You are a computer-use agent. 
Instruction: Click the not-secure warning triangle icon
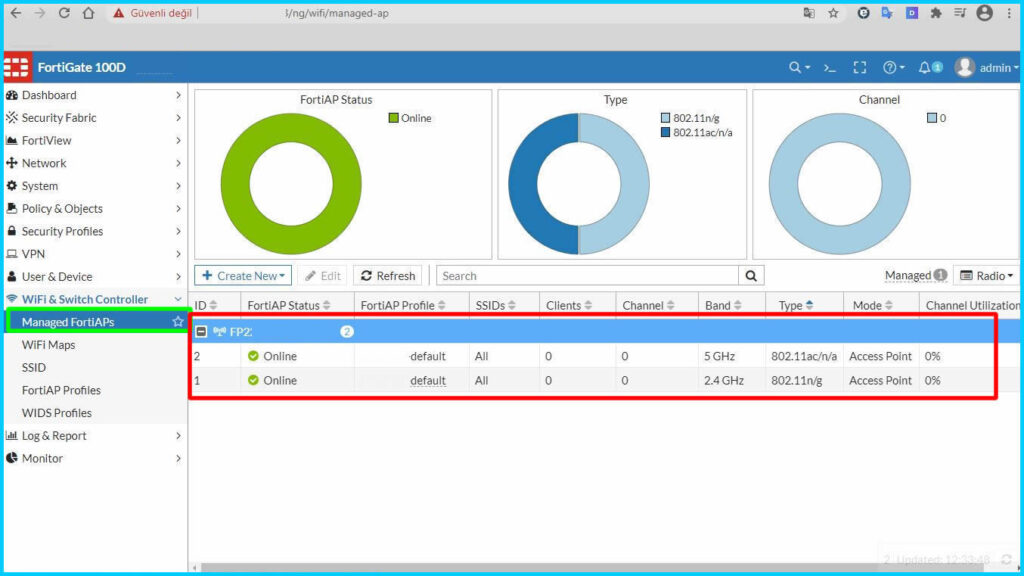(x=118, y=13)
